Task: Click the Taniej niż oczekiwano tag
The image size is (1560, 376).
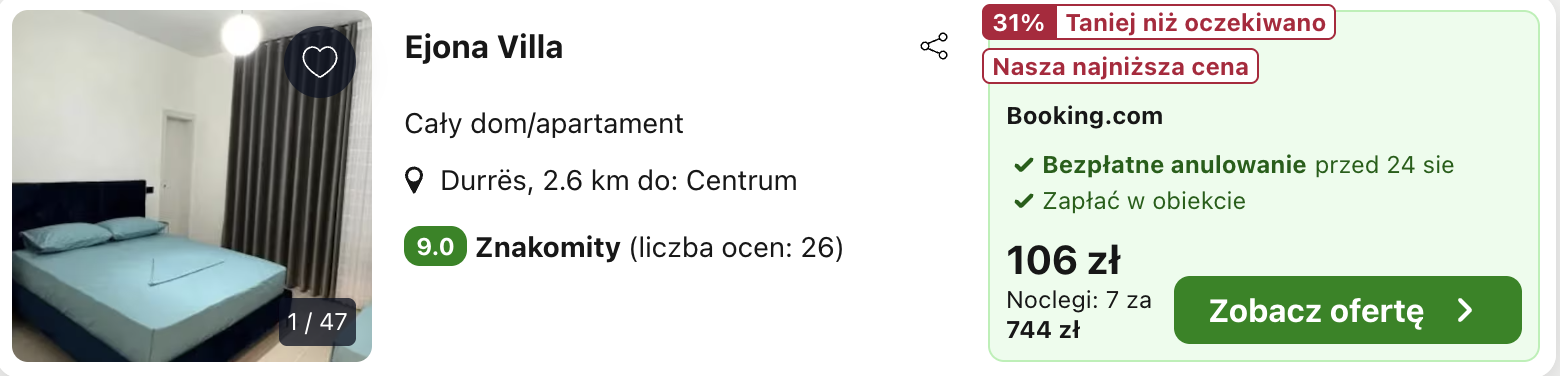Action: [1195, 23]
